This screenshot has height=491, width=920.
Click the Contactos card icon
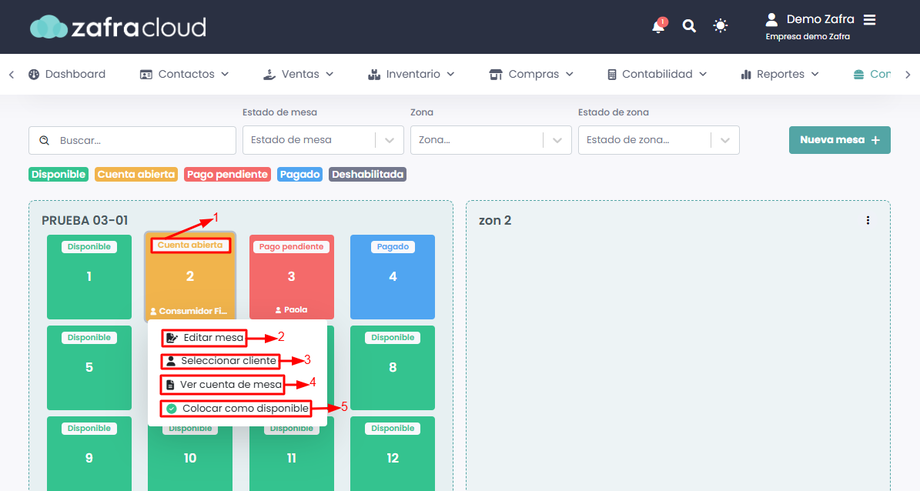pos(146,75)
